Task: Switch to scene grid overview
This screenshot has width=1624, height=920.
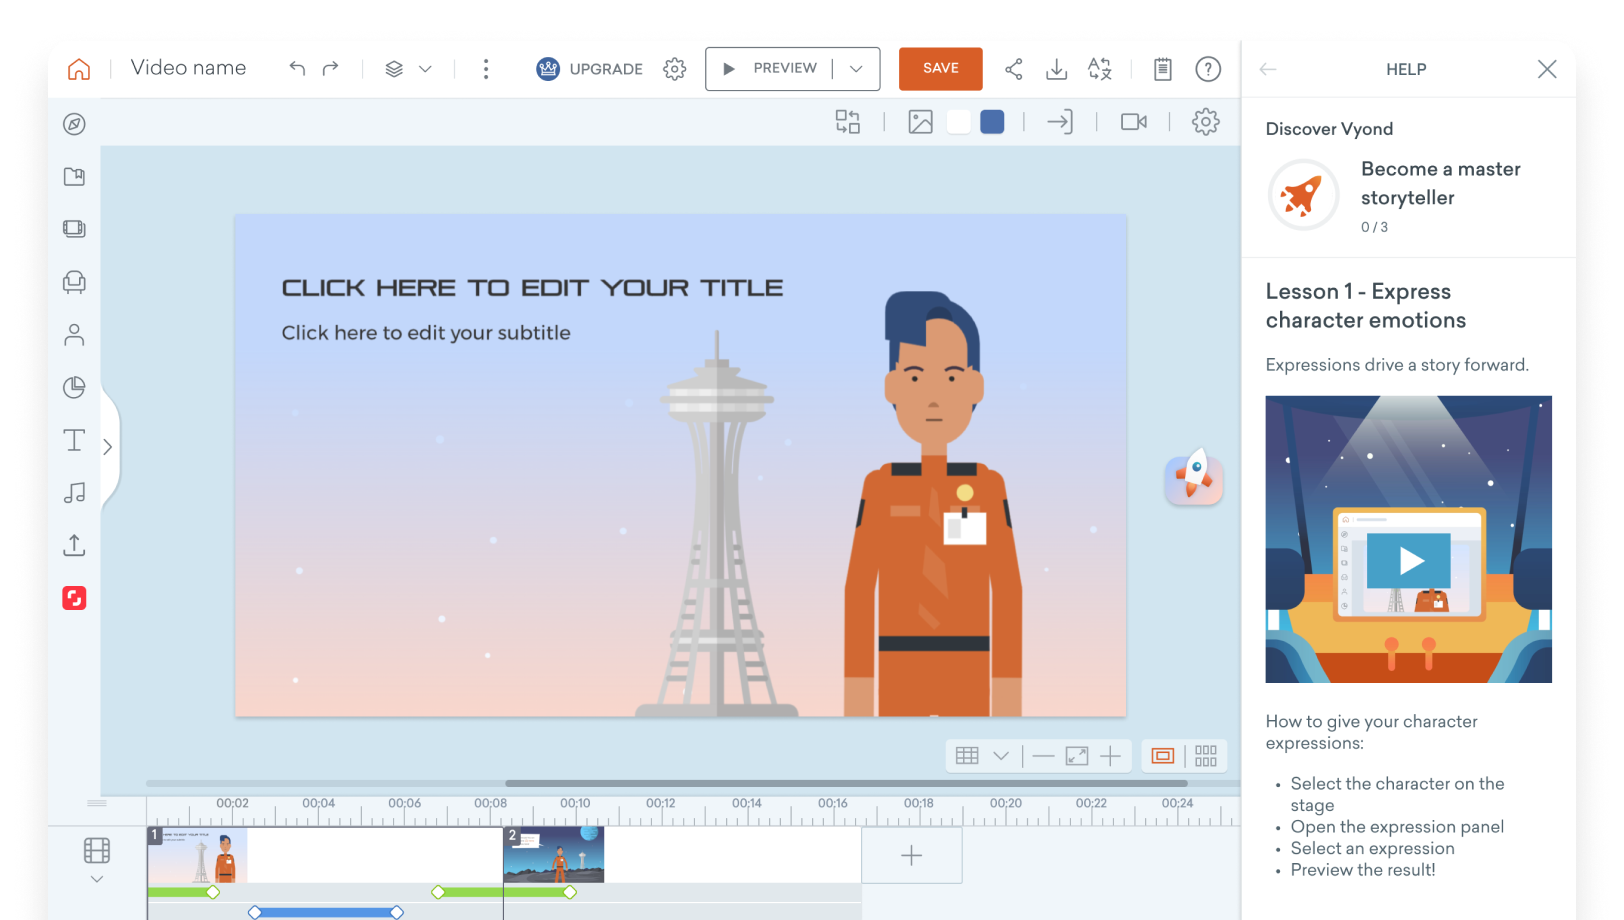Action: pyautogui.click(x=1206, y=756)
